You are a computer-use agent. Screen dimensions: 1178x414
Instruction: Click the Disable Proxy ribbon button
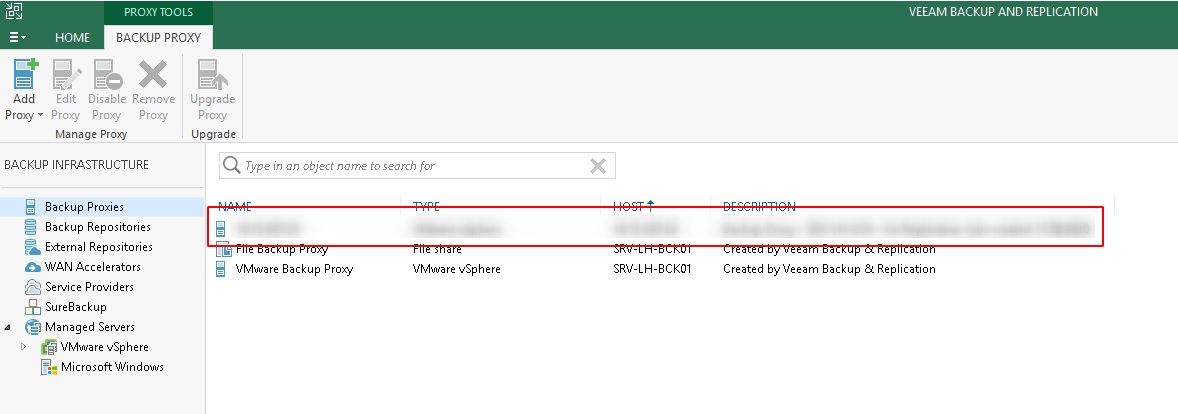pyautogui.click(x=107, y=90)
